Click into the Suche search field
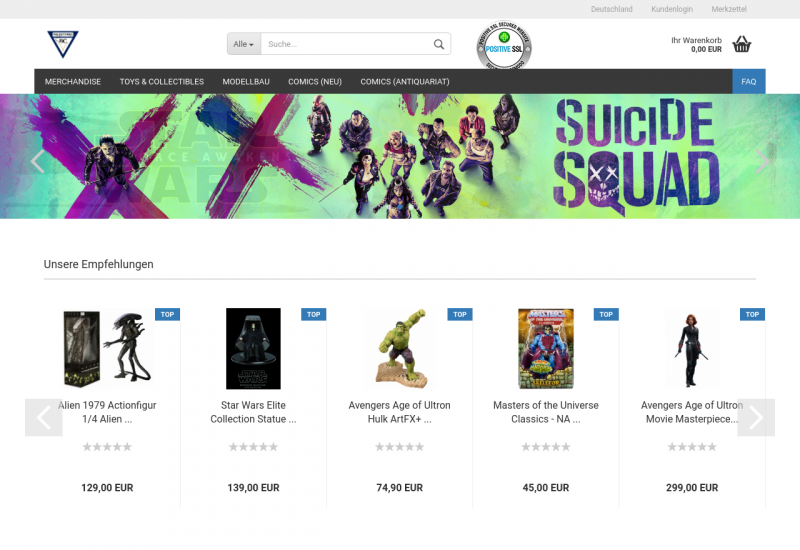This screenshot has height=550, width=800. point(345,44)
